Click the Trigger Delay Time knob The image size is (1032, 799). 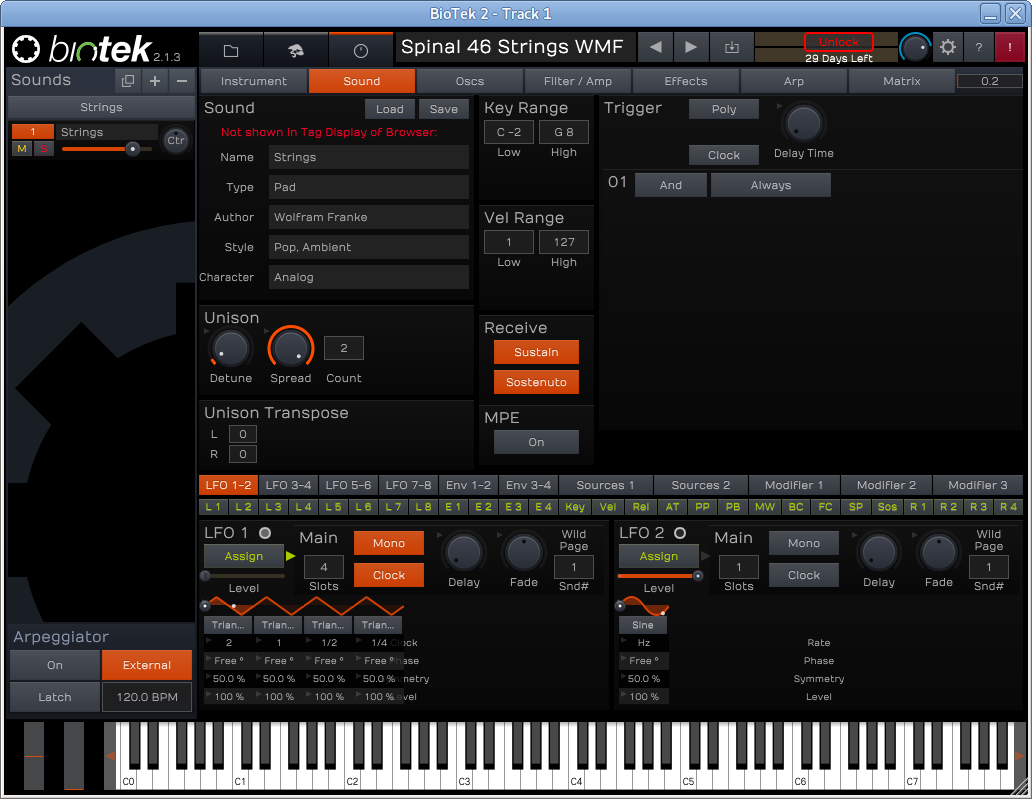click(804, 123)
